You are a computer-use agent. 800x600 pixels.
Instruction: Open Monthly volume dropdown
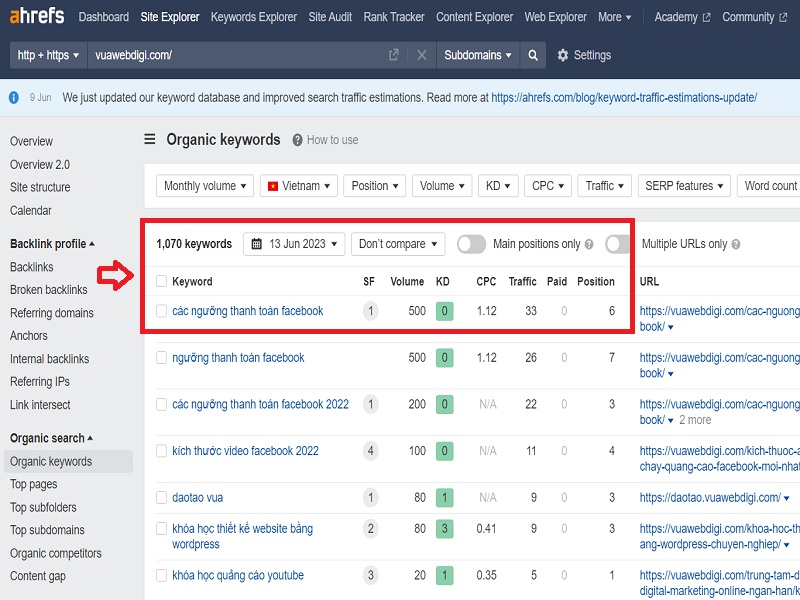[205, 186]
